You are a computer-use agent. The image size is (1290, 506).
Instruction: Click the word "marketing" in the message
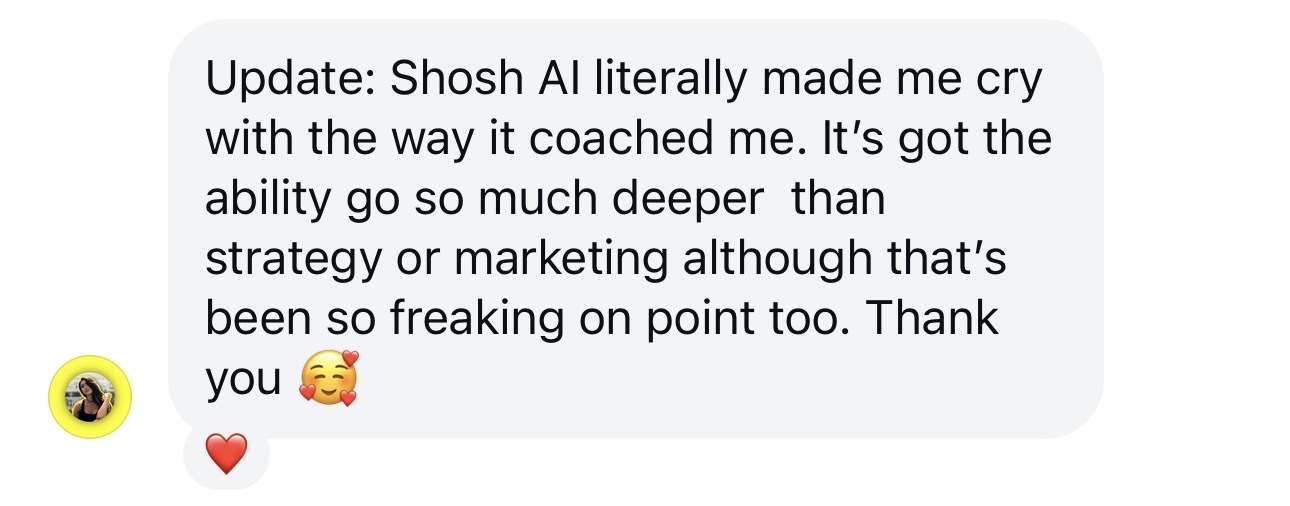561,258
